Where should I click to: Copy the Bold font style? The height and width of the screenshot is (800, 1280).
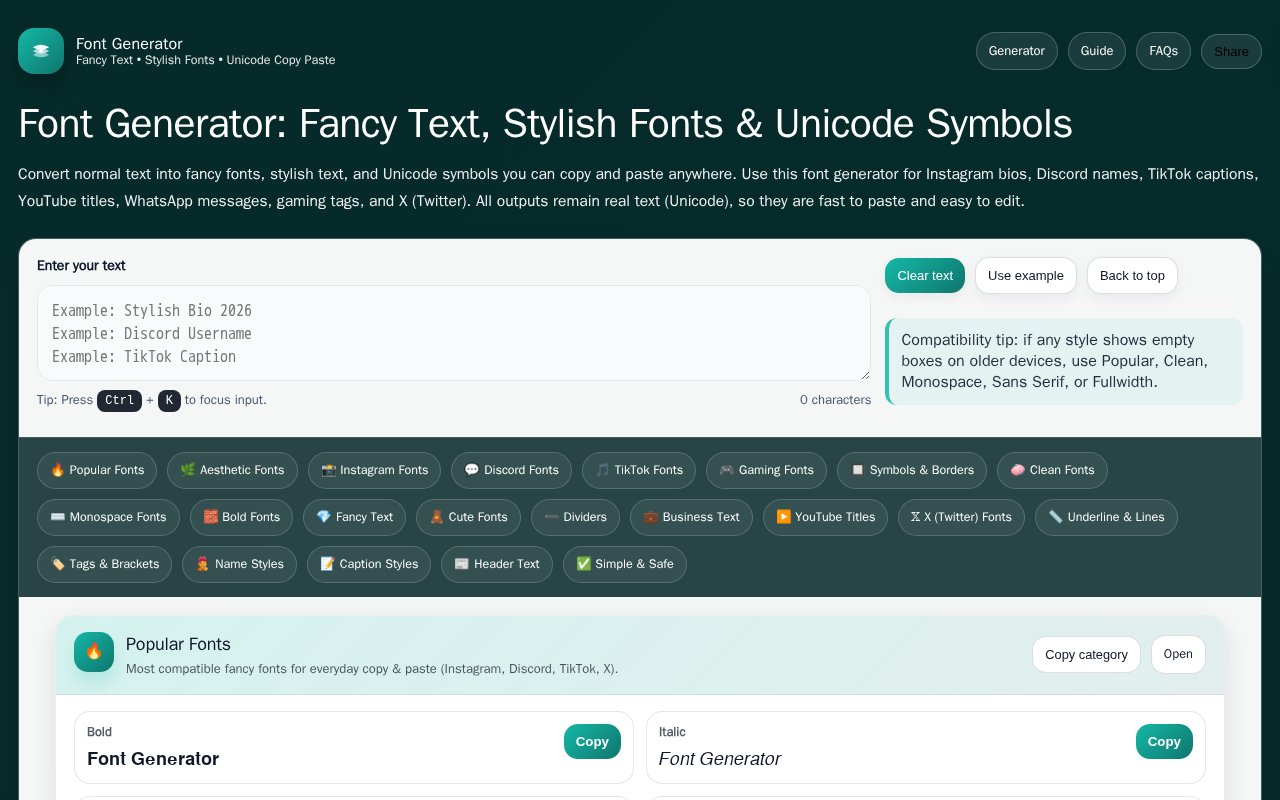click(592, 742)
